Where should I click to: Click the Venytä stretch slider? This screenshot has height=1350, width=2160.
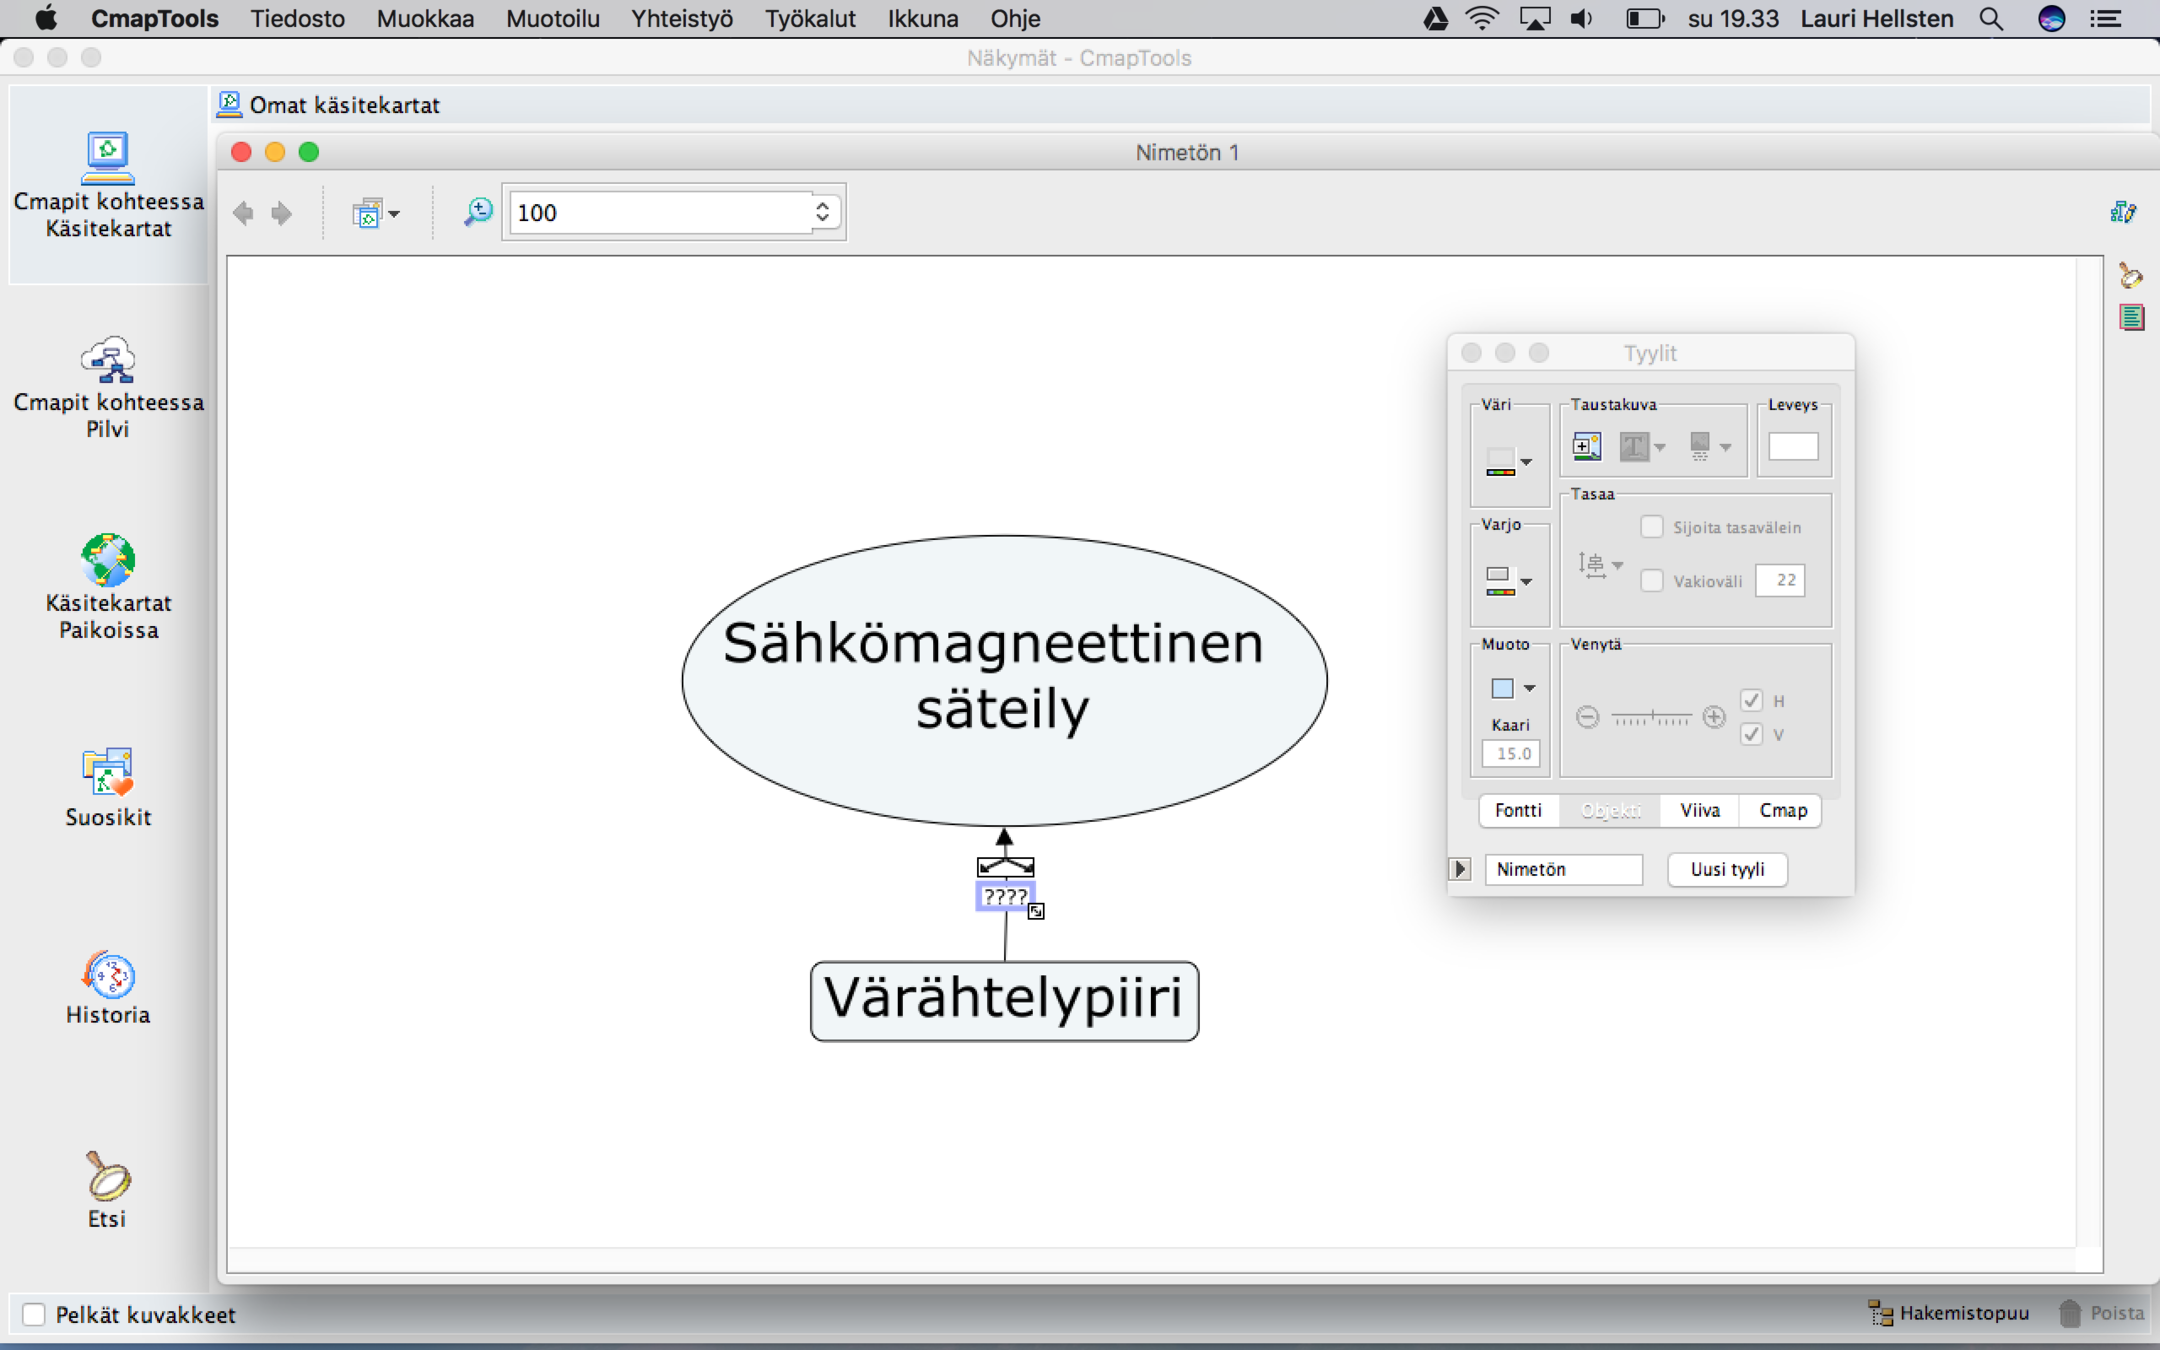(x=1651, y=717)
